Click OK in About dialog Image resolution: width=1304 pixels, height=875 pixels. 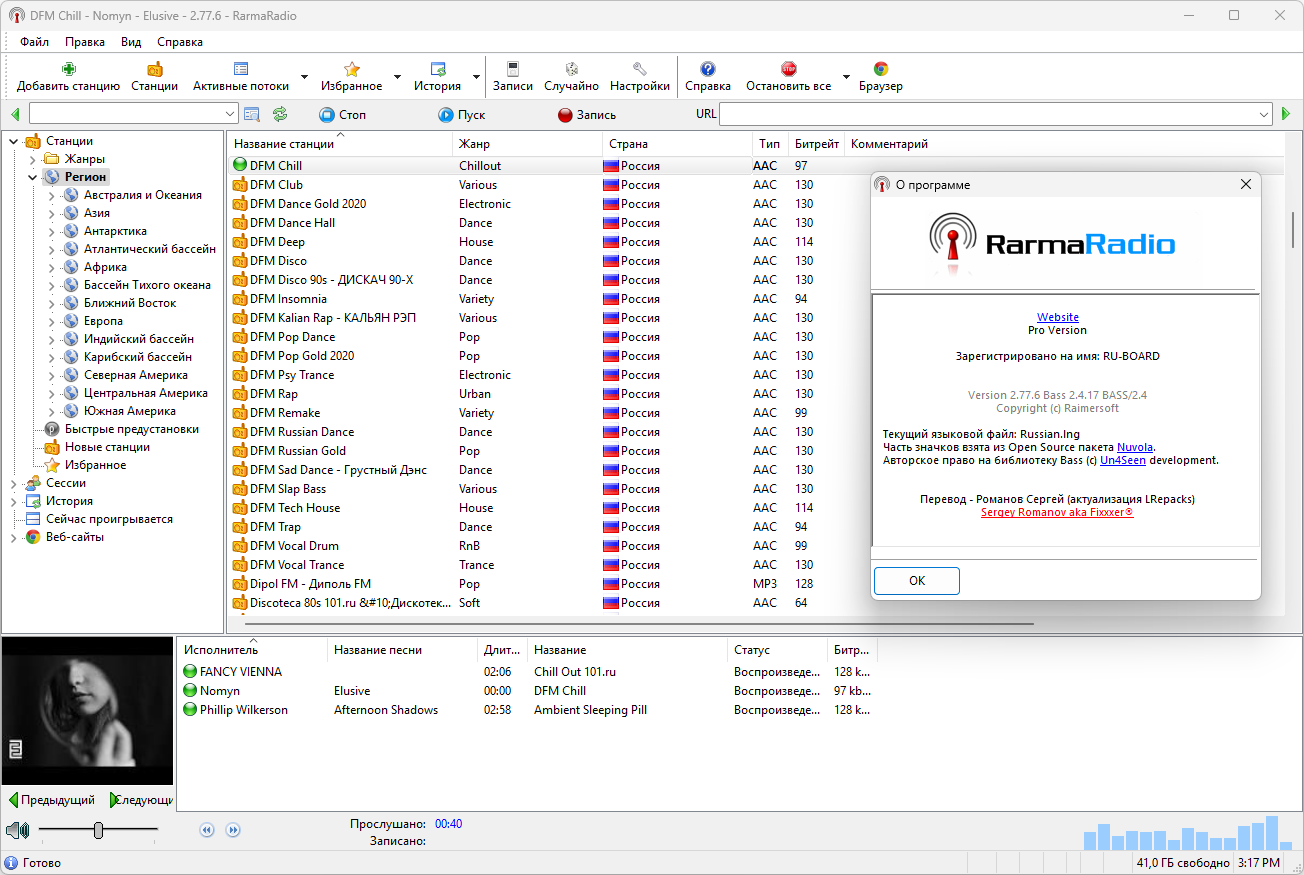(x=917, y=581)
